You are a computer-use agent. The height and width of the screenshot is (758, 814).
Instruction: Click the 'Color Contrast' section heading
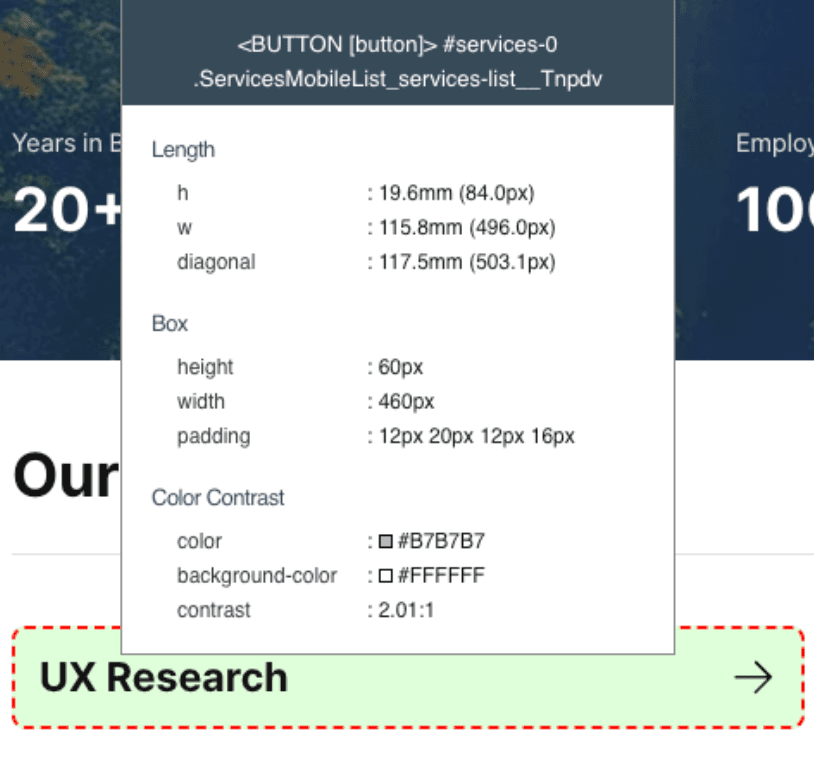click(218, 498)
